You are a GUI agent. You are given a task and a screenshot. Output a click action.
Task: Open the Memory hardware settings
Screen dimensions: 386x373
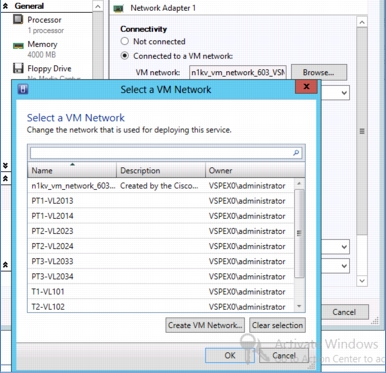tap(42, 49)
